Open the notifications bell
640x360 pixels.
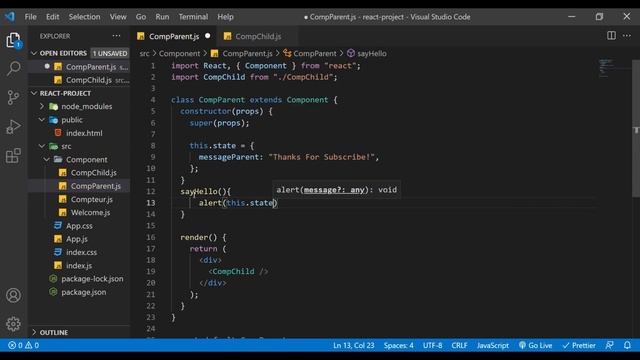pyautogui.click(x=627, y=345)
